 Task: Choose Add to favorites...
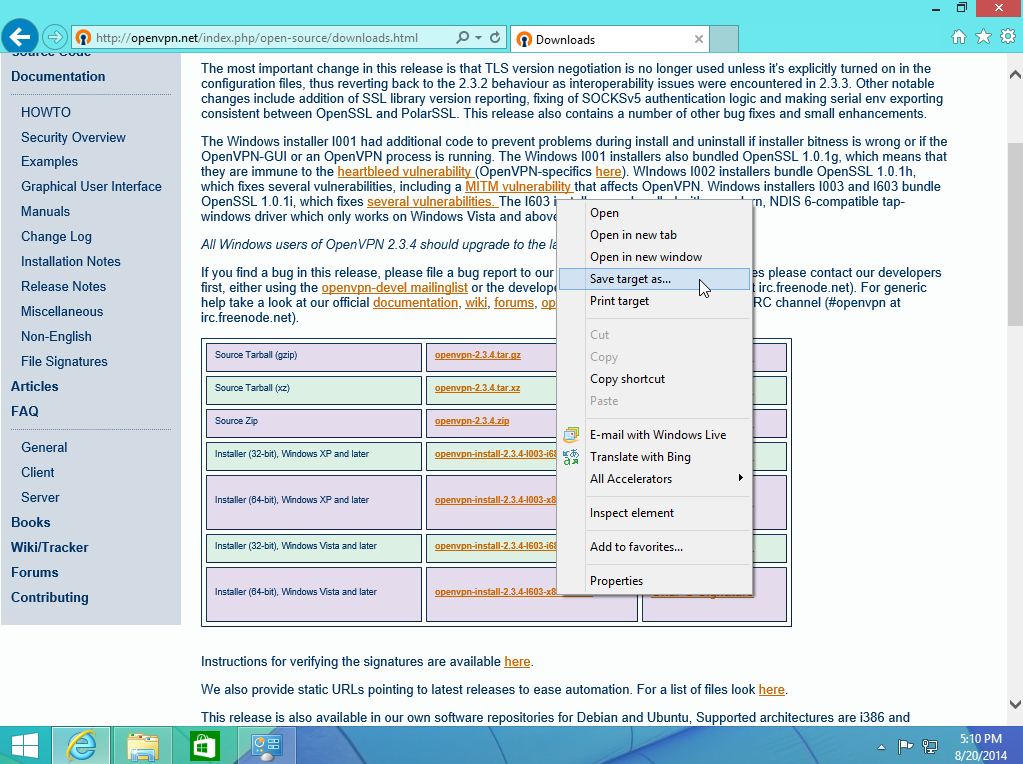[x=655, y=547]
